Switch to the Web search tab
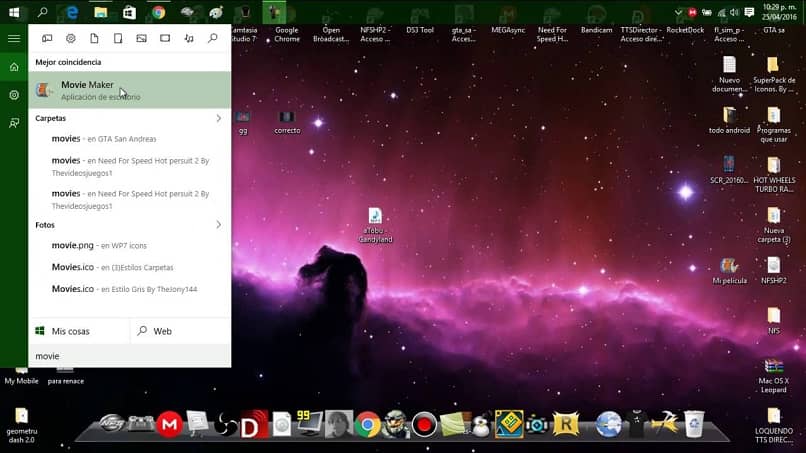 tap(180, 331)
